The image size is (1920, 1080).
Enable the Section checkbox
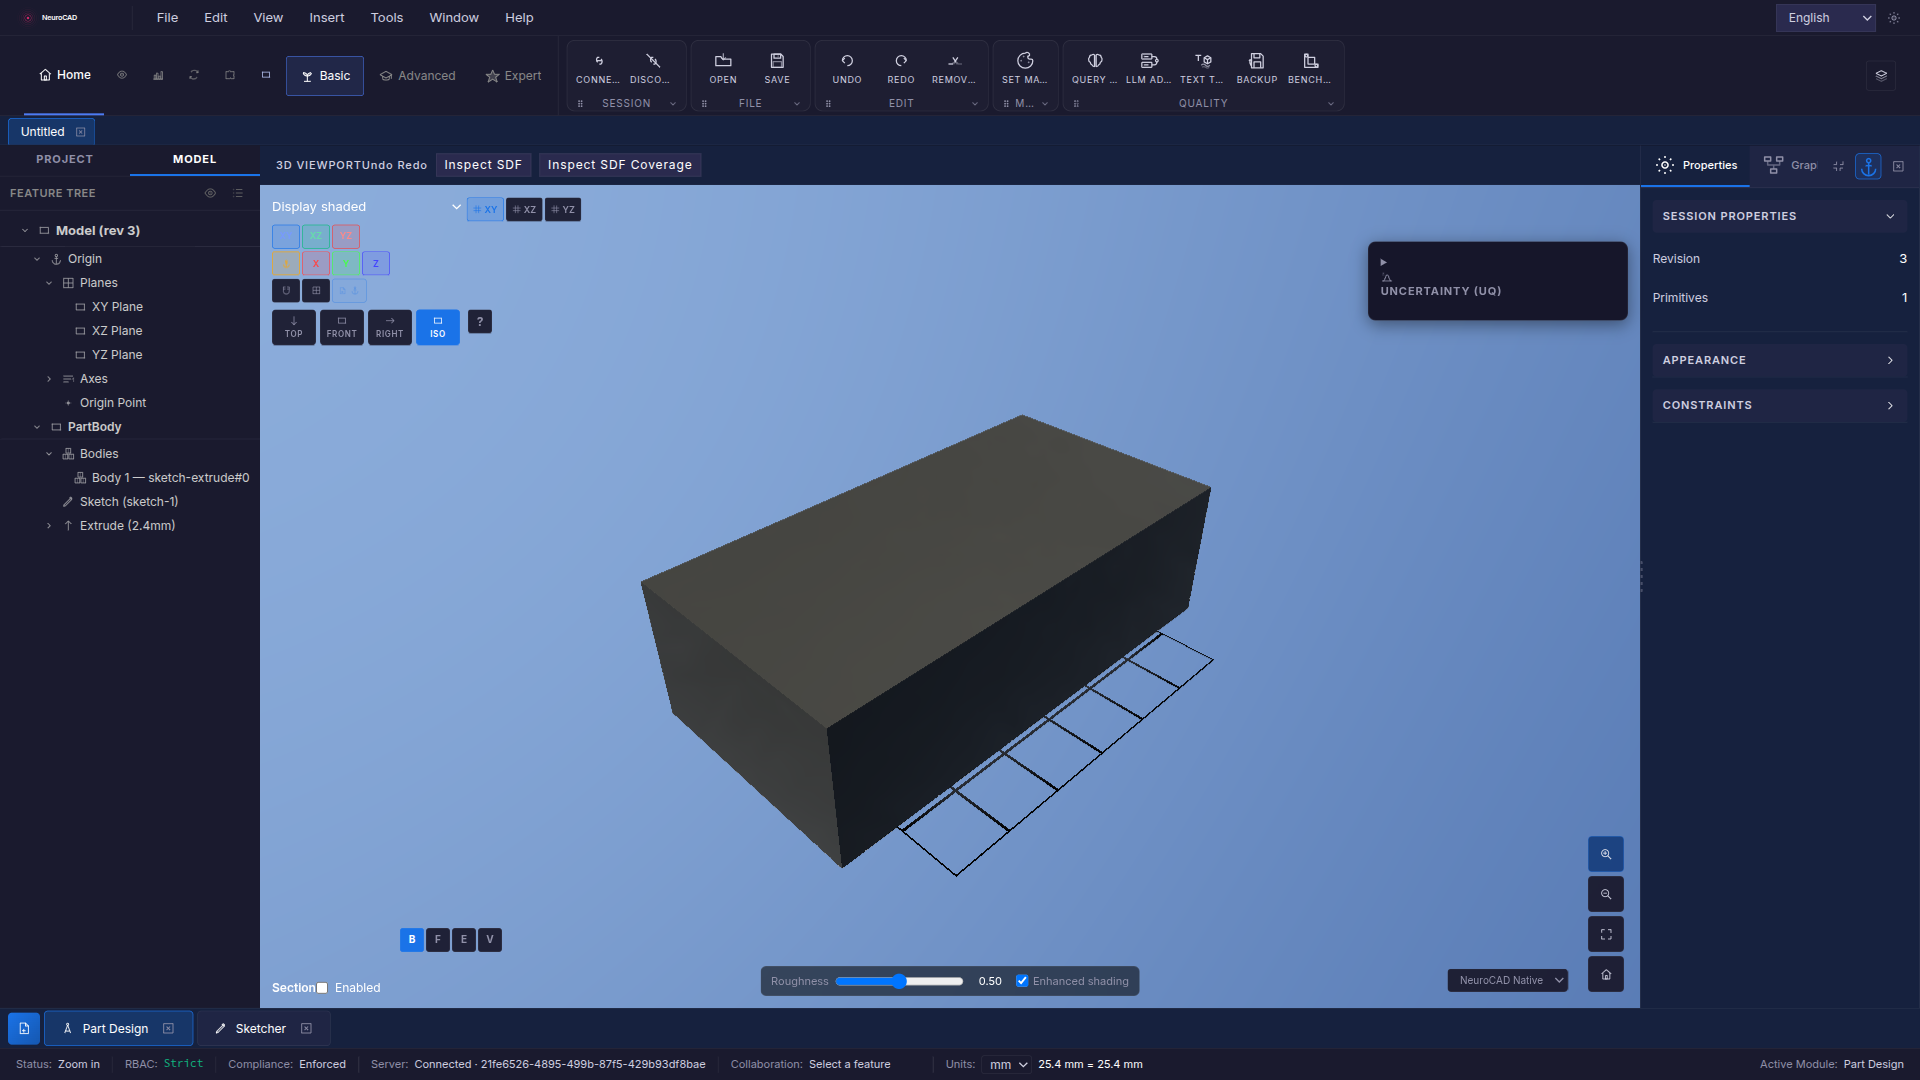322,988
